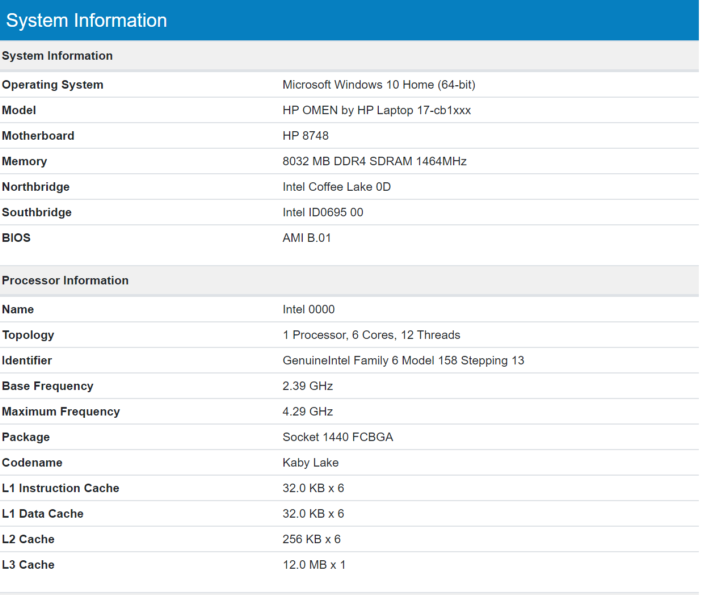Viewport: 703px width, 595px height.
Task: Click the "L3 Cache" row label
Action: [x=28, y=565]
